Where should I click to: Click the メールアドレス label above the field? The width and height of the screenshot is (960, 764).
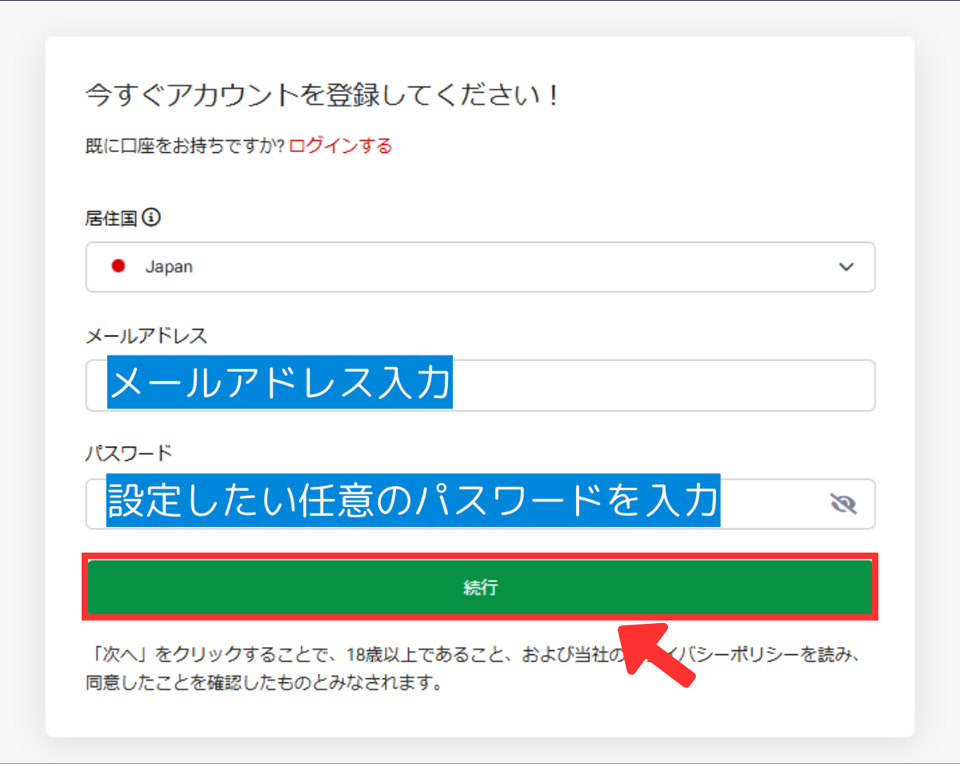[x=146, y=335]
